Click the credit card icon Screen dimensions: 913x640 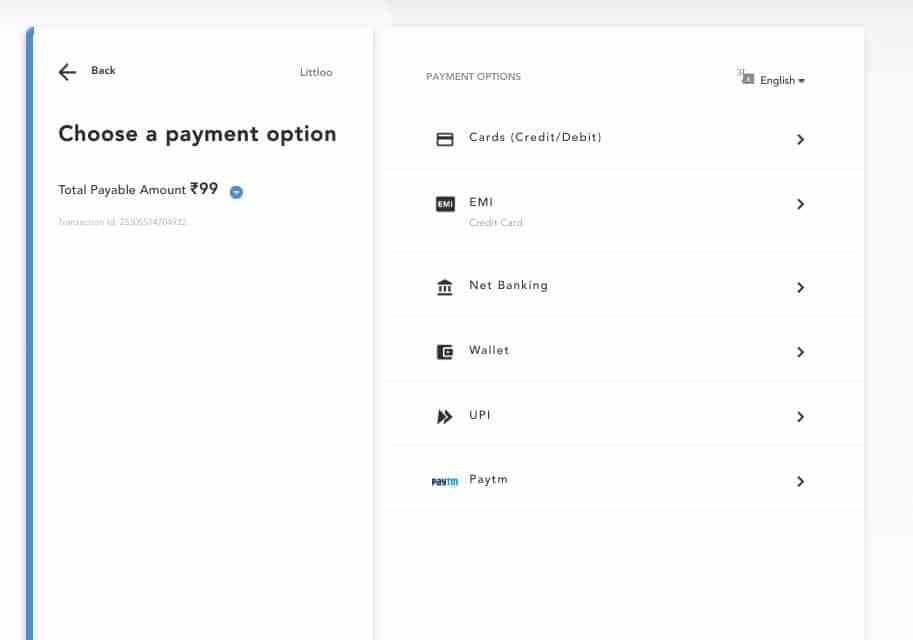445,139
